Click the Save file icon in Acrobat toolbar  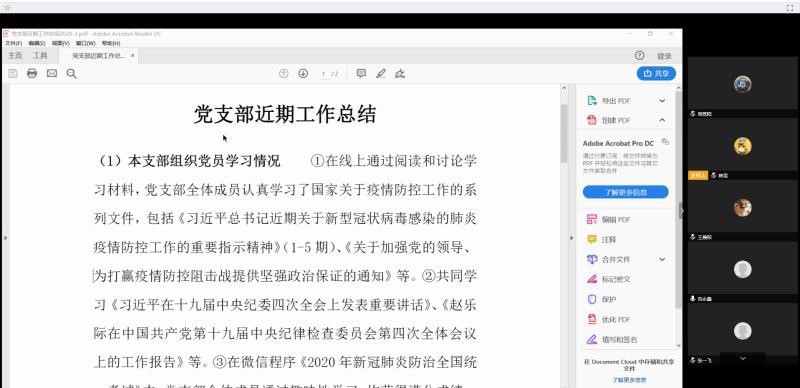[x=13, y=74]
